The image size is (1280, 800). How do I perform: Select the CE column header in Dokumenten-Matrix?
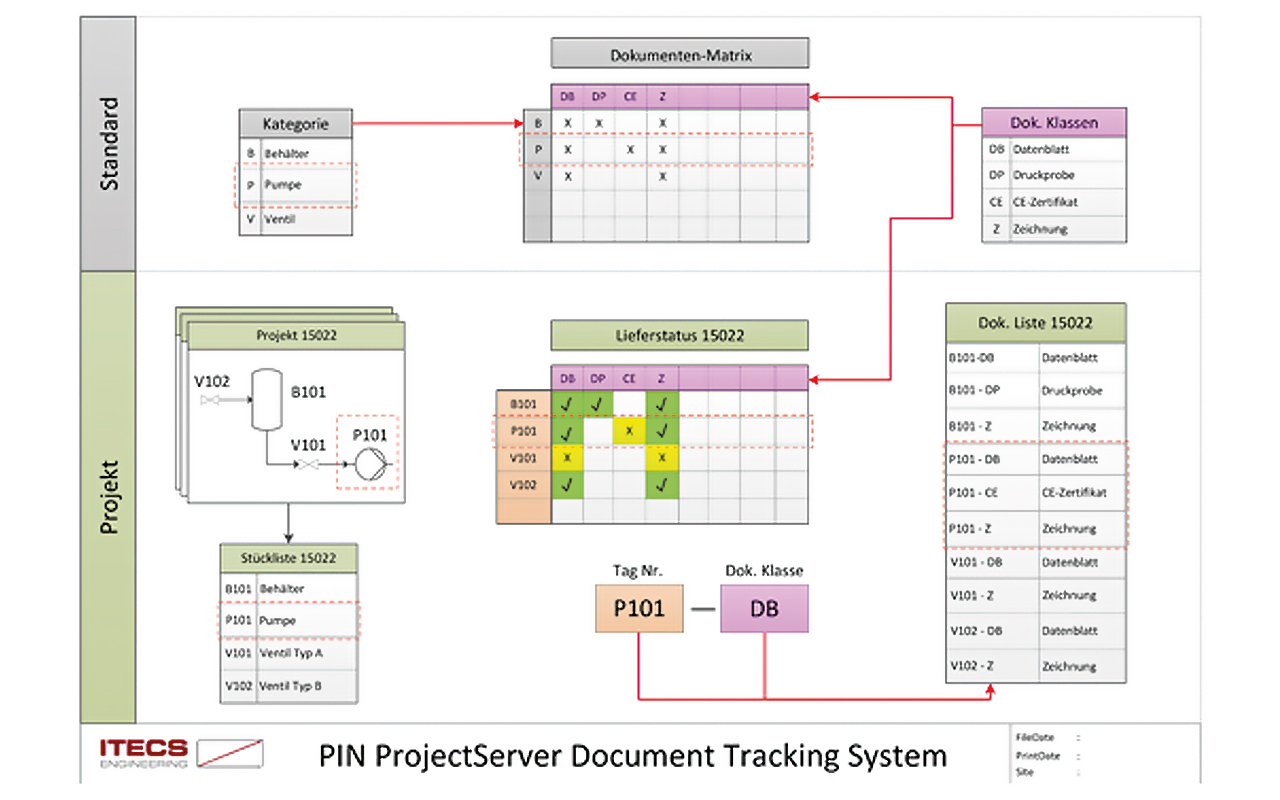point(629,97)
